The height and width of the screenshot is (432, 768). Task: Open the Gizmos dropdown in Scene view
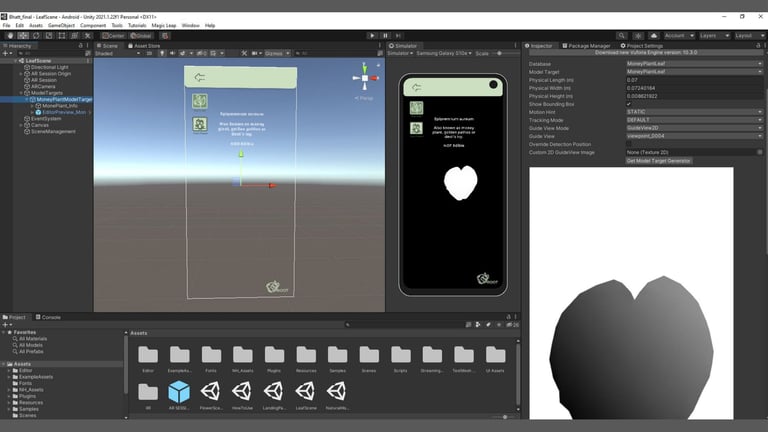coord(277,53)
